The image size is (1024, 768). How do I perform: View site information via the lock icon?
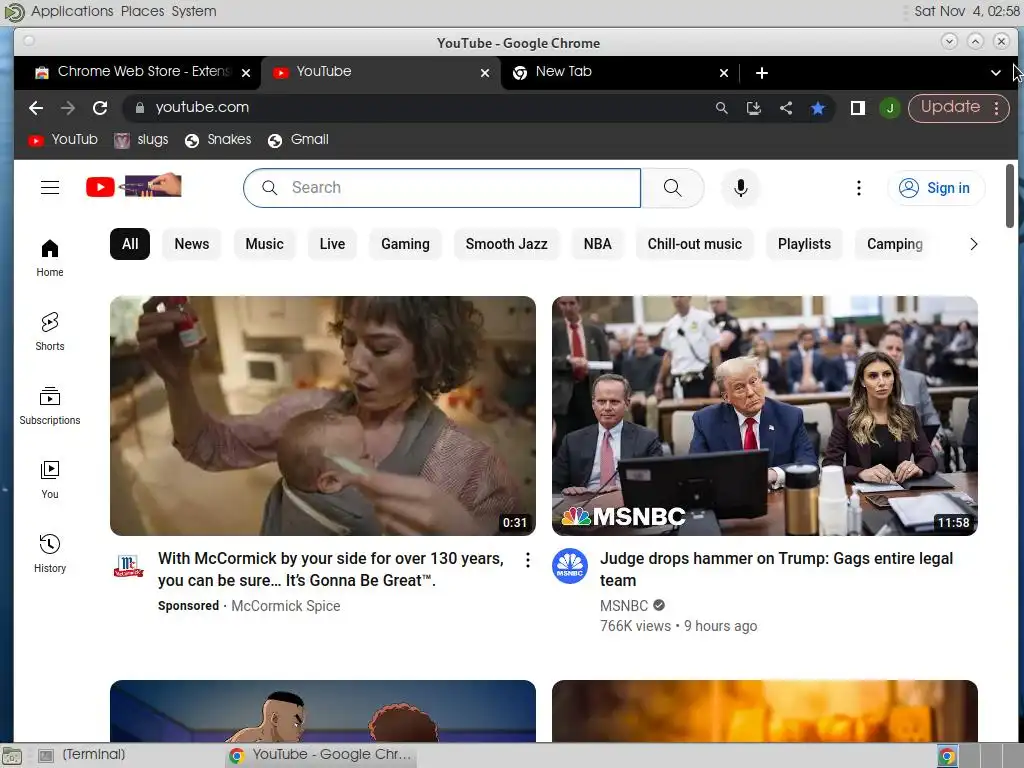tap(139, 108)
